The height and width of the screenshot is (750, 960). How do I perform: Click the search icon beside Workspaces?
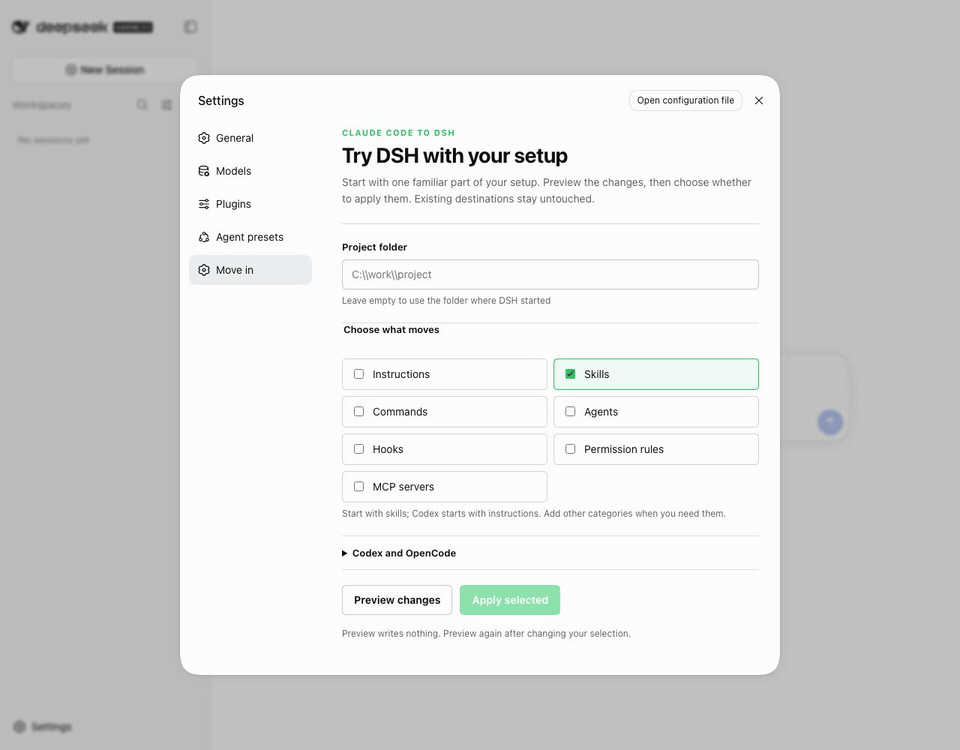142,105
